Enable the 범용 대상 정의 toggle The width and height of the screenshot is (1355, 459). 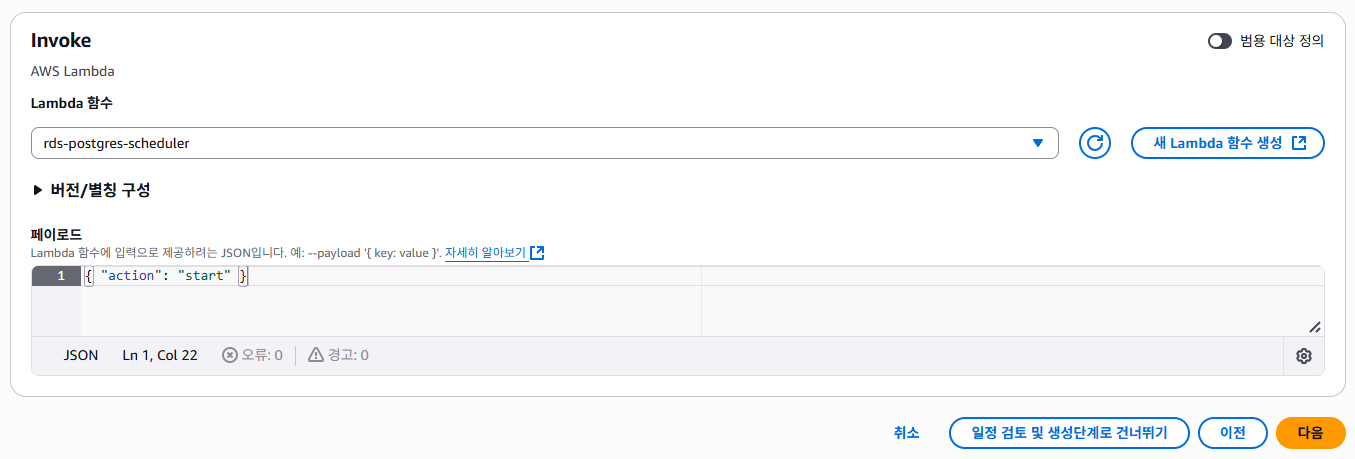pyautogui.click(x=1219, y=41)
